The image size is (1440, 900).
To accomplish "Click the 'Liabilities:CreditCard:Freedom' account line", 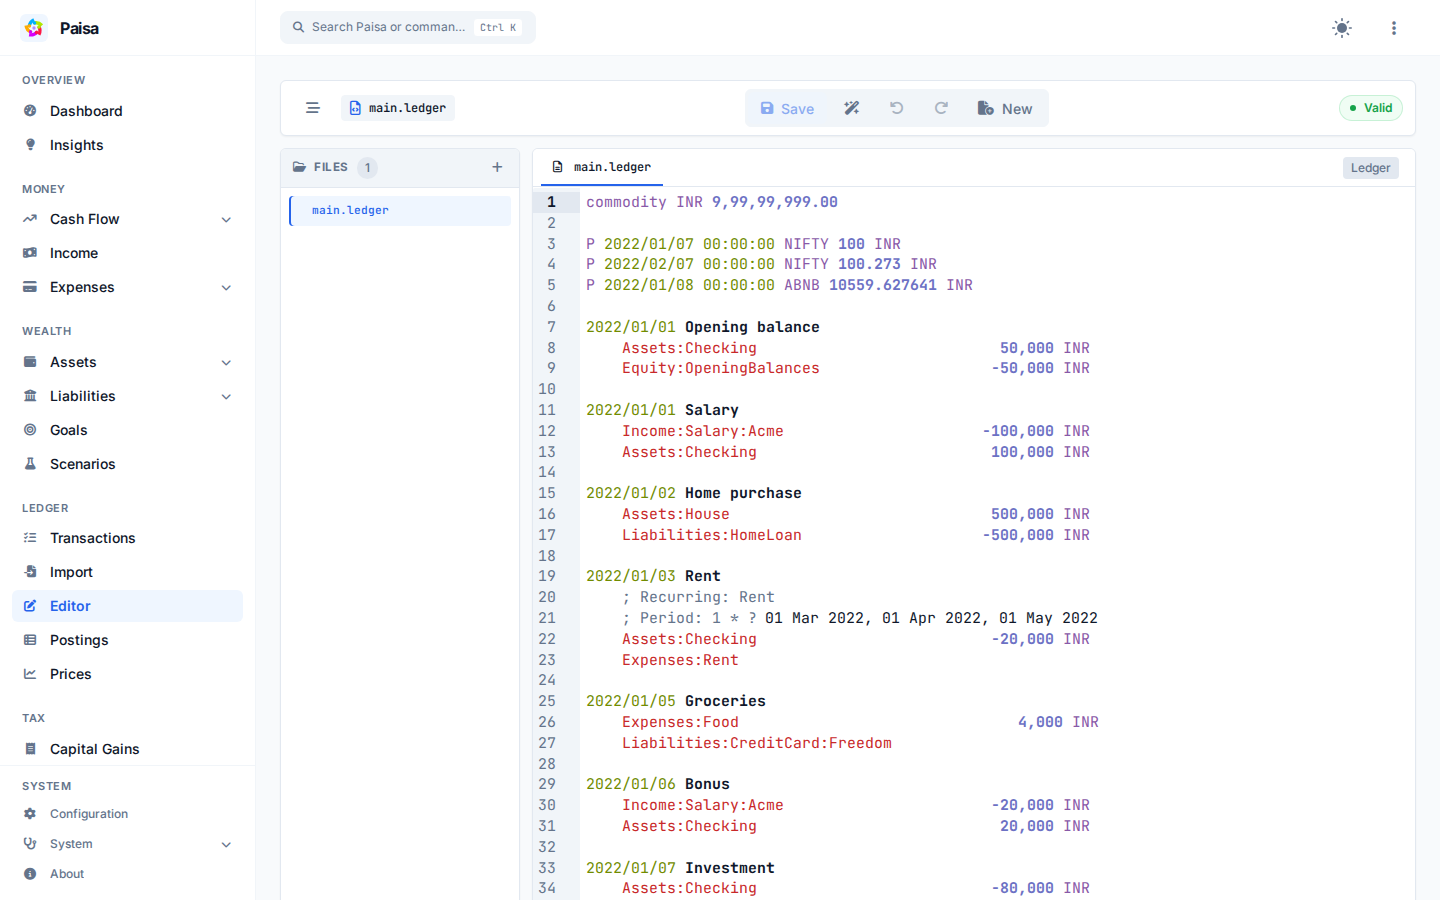I will [757, 743].
